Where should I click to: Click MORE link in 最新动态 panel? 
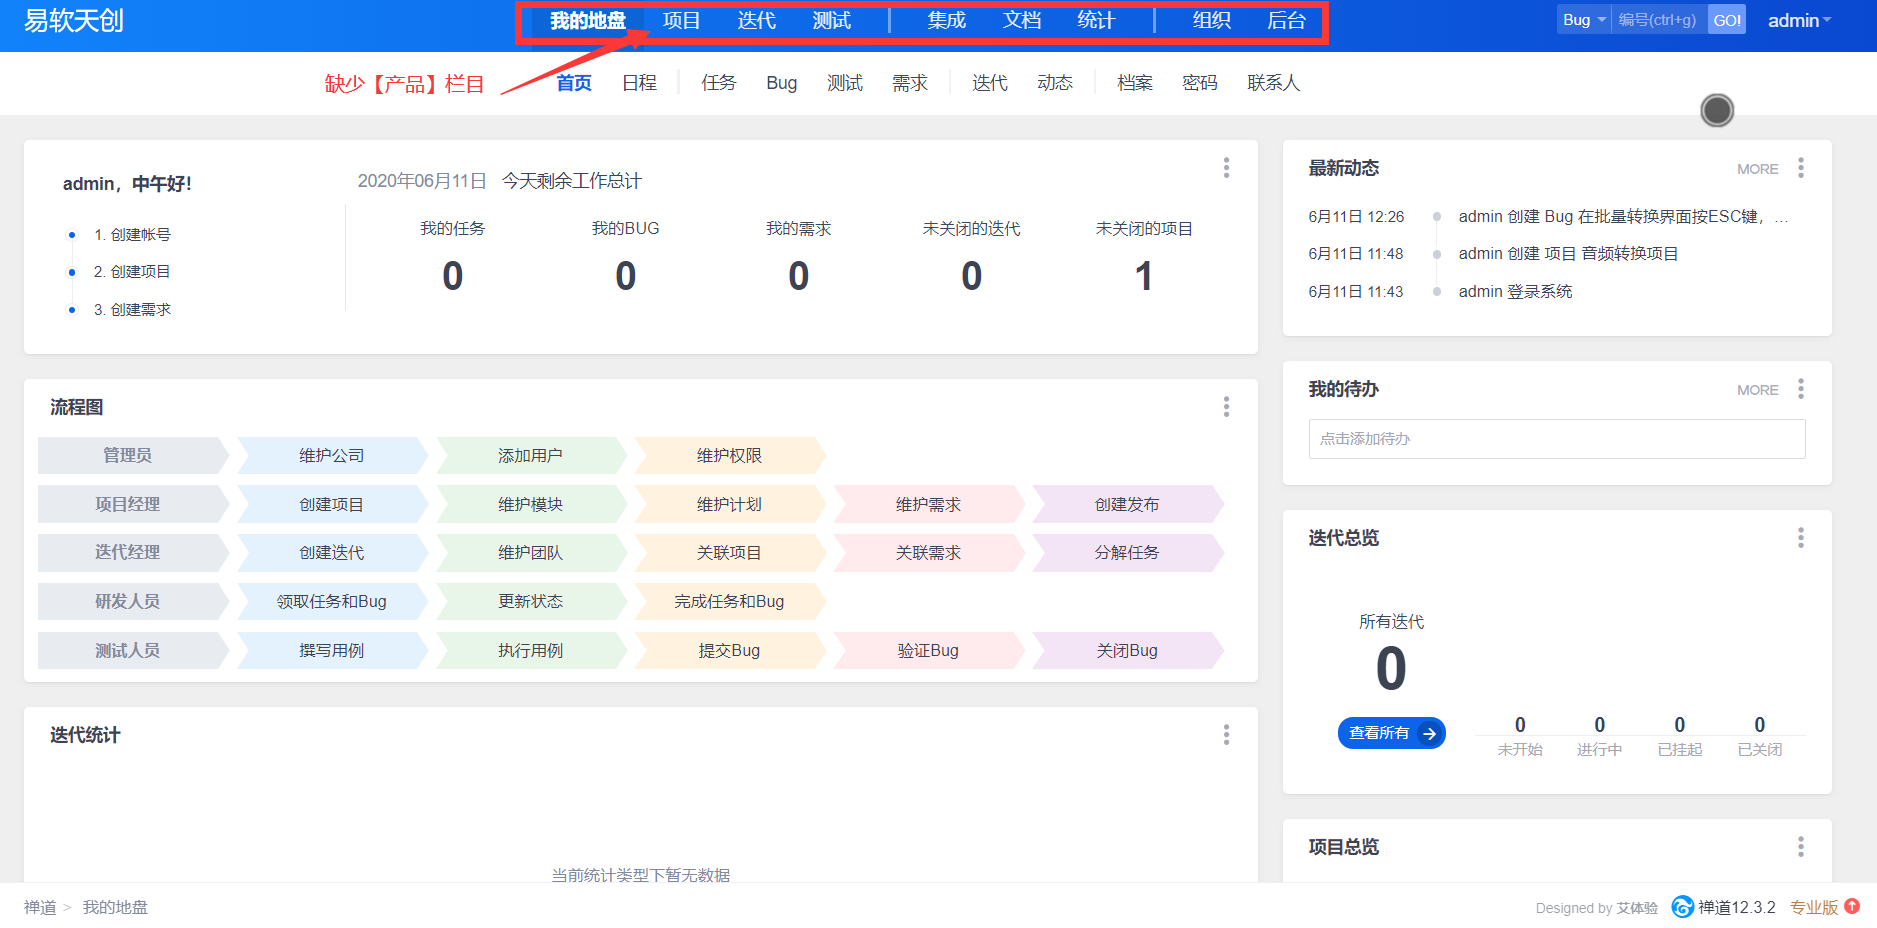pyautogui.click(x=1757, y=169)
